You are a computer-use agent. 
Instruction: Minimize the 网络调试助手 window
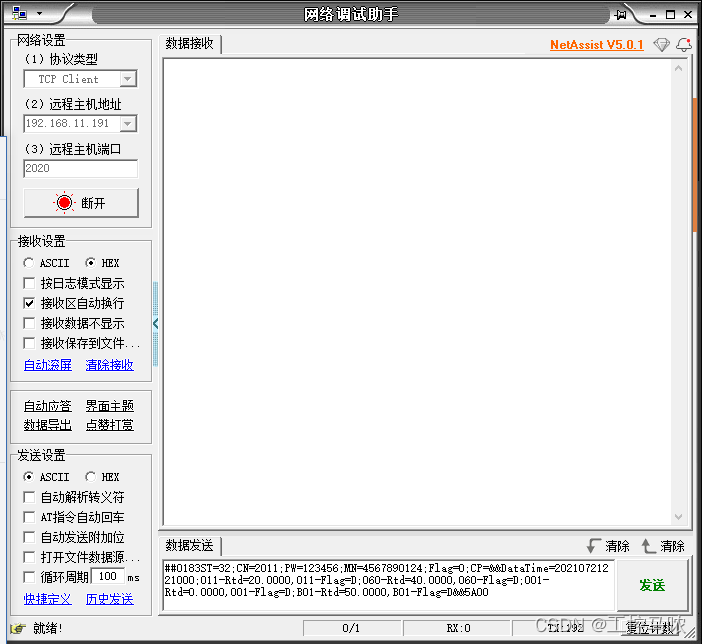pyautogui.click(x=653, y=15)
